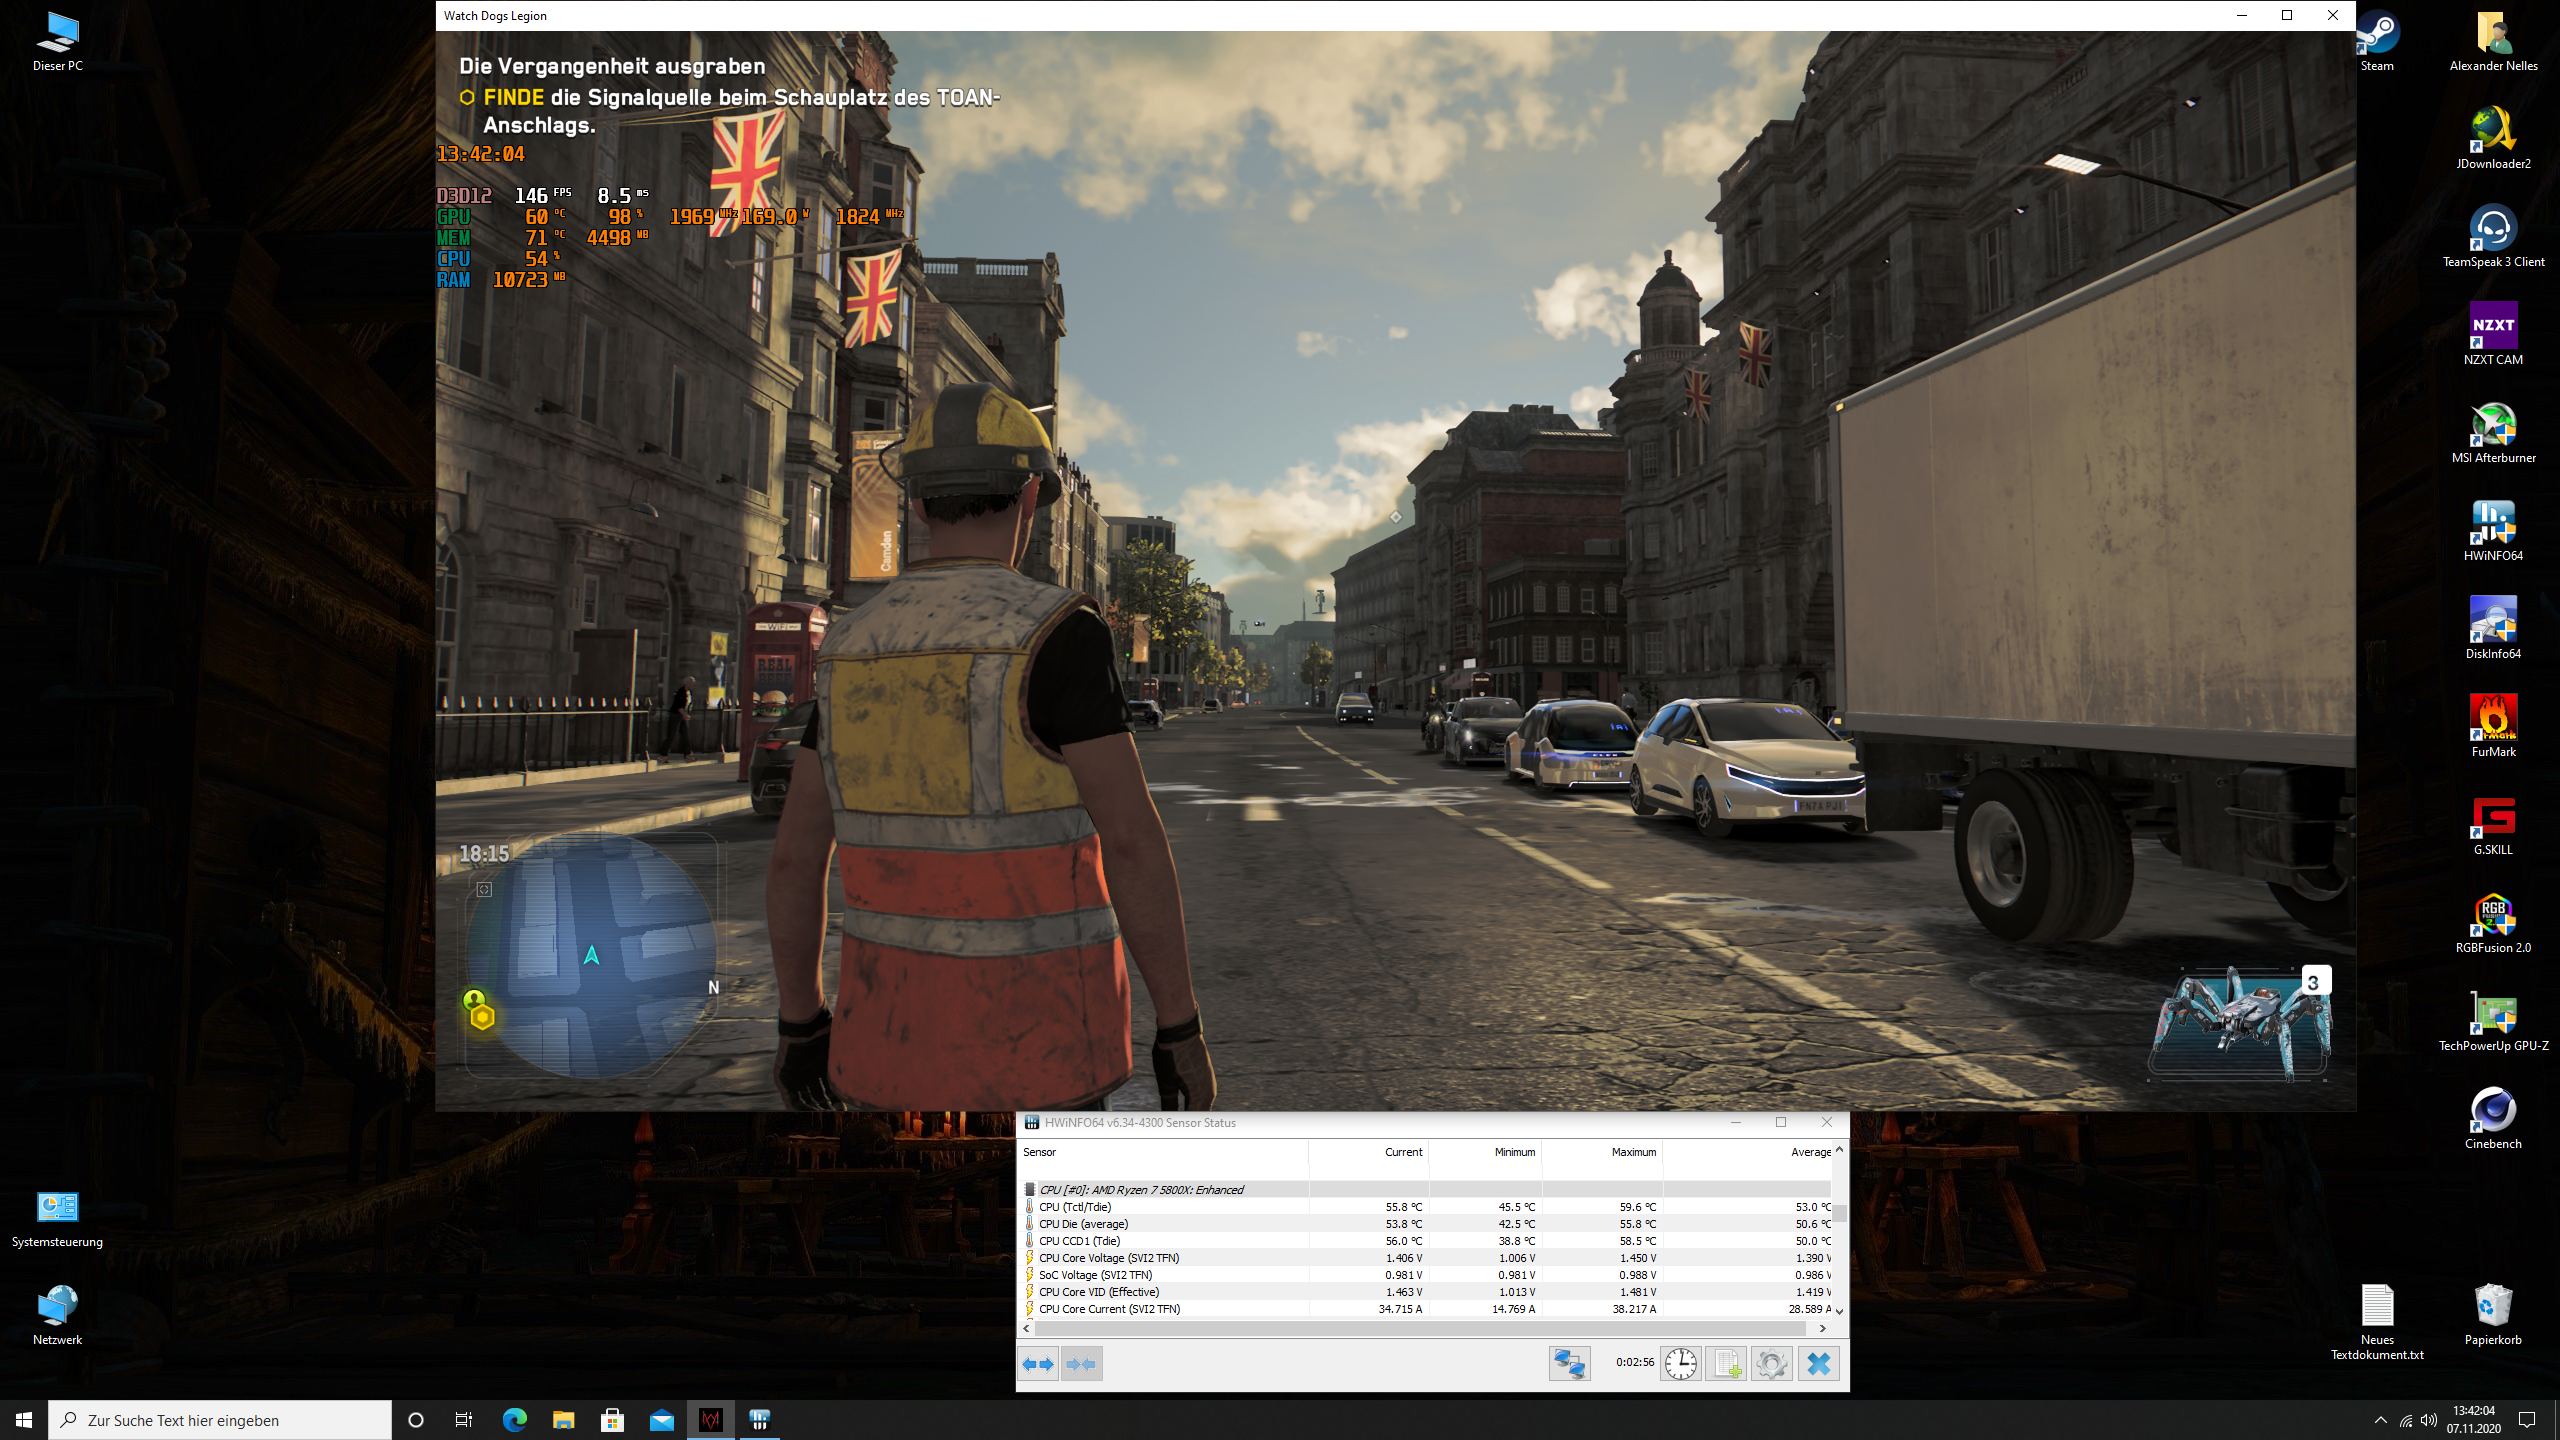Switch to Watch Dogs Legion taskbar button
The height and width of the screenshot is (1440, 2560).
coord(711,1420)
